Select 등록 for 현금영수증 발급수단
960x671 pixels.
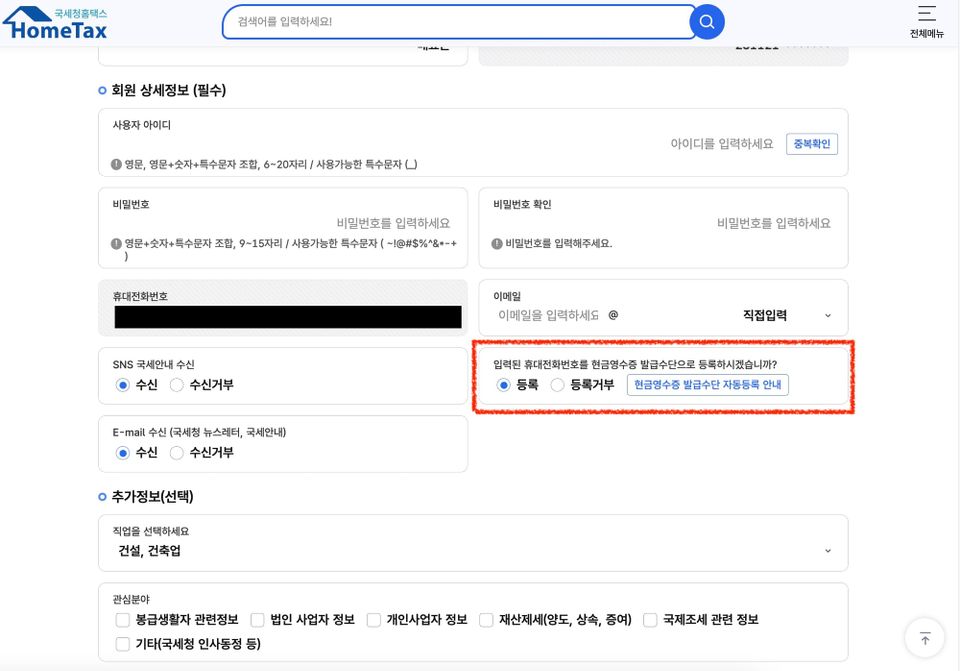click(503, 385)
